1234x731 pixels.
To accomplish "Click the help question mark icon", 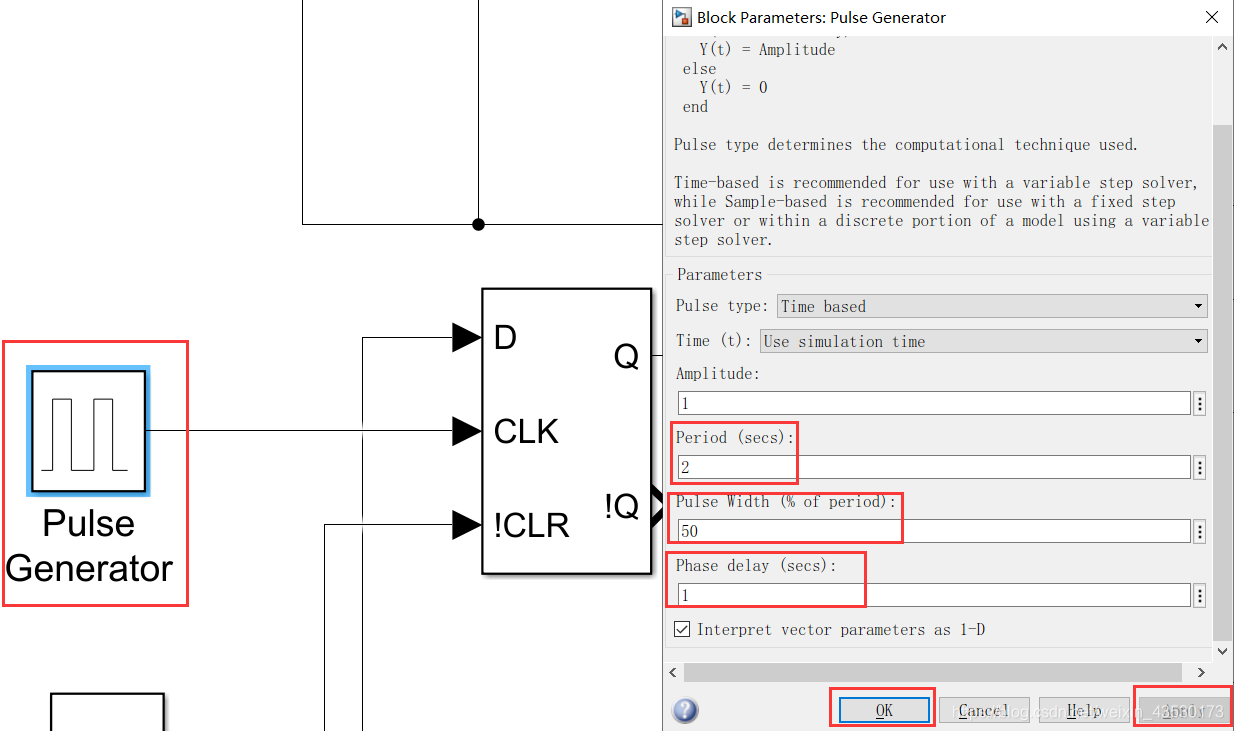I will tap(685, 710).
